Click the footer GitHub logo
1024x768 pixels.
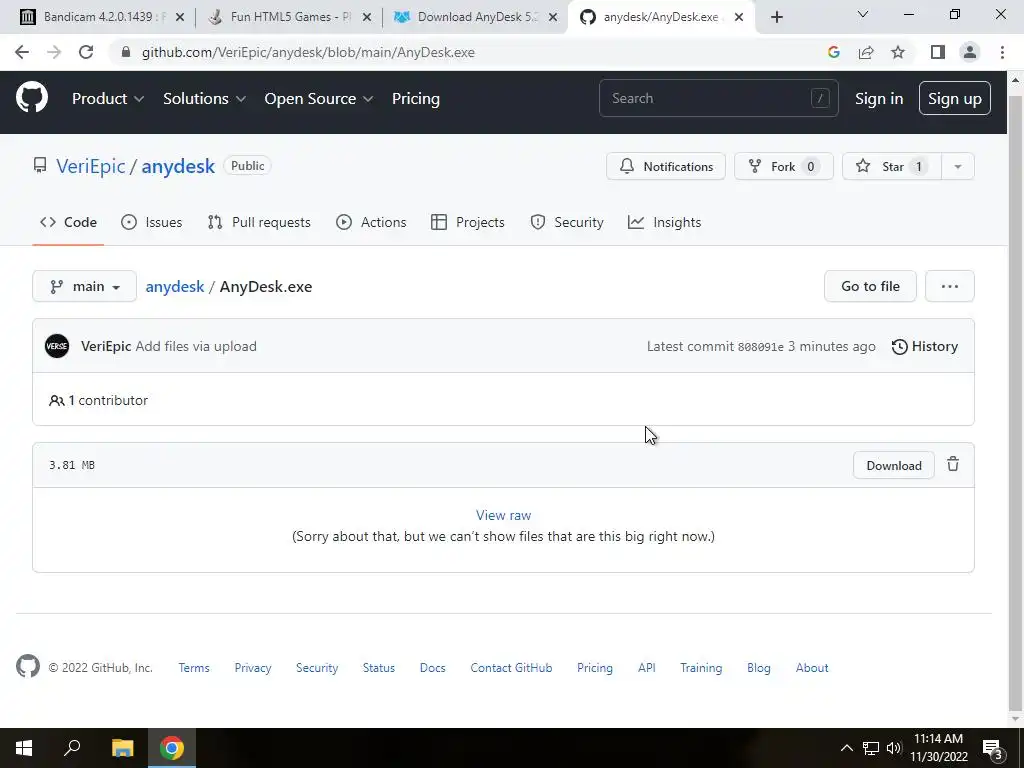[x=28, y=667]
